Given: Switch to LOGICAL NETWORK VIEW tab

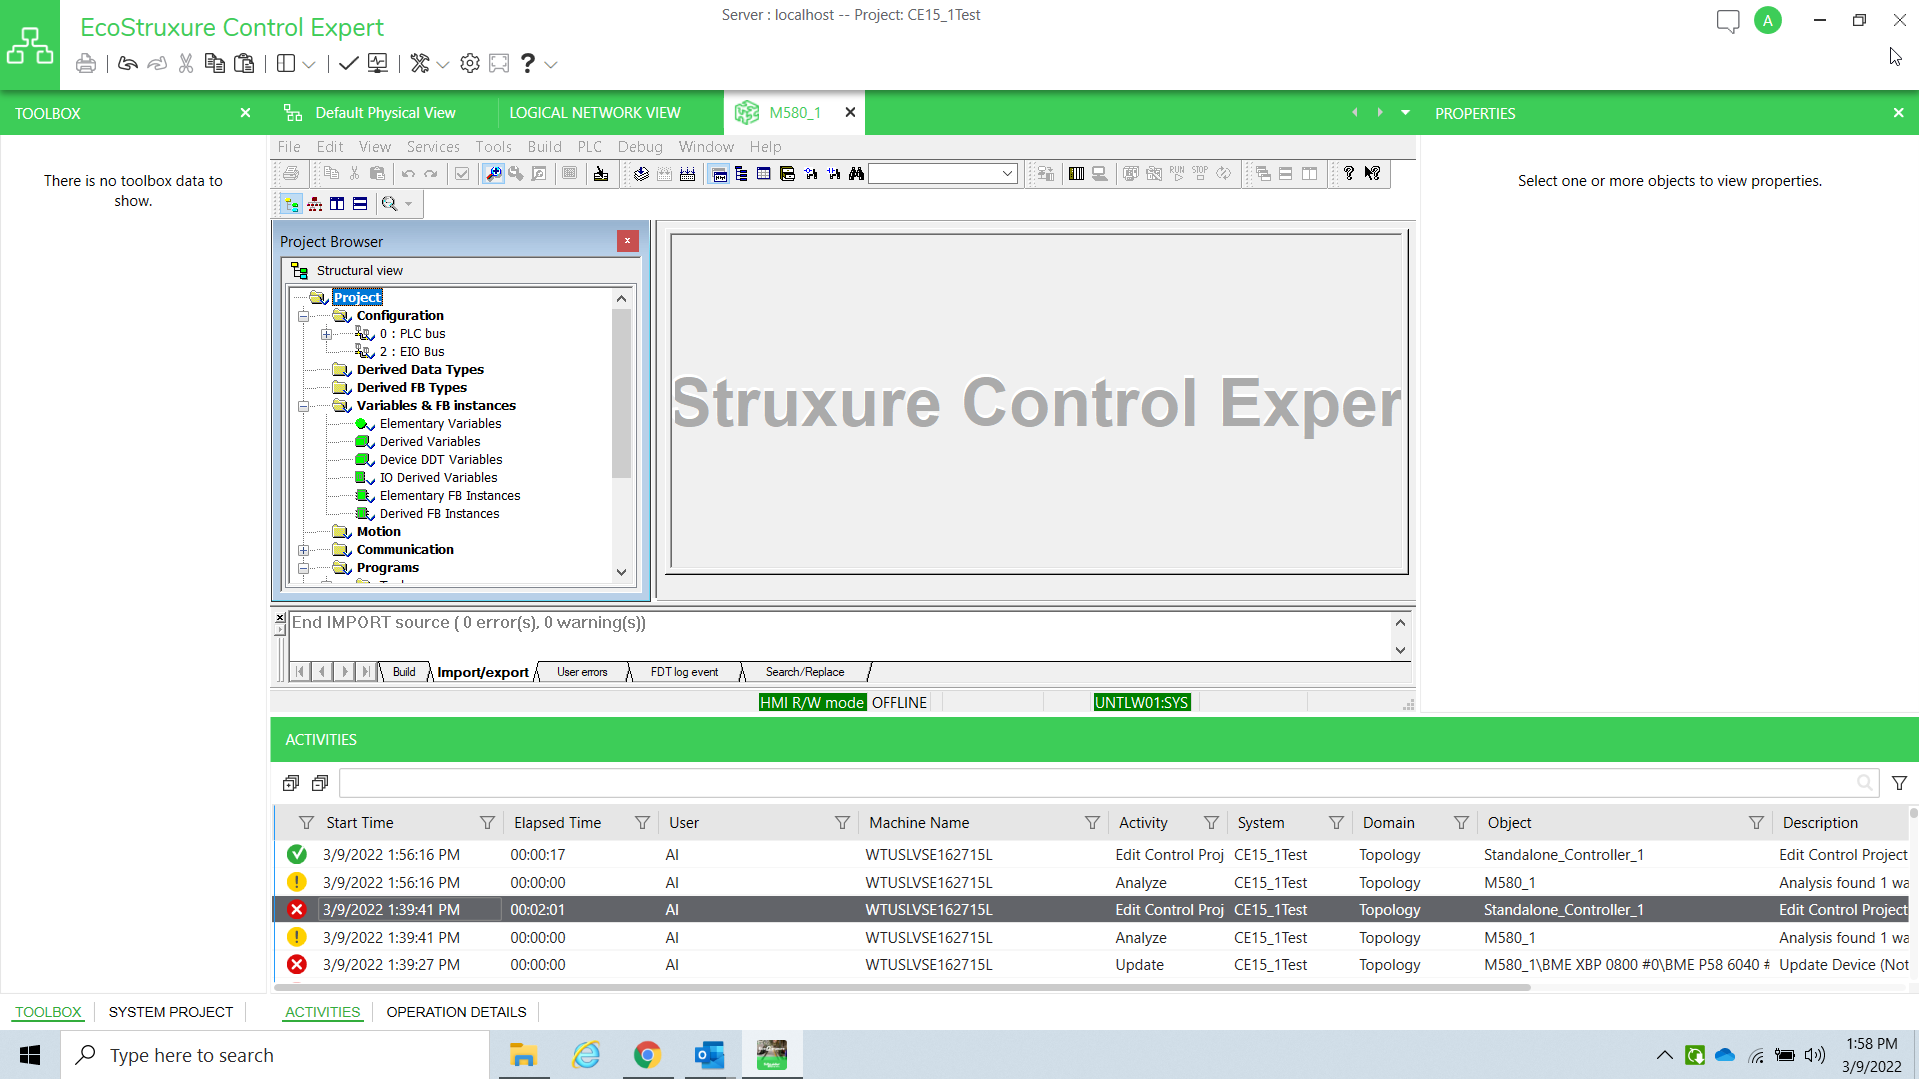Looking at the screenshot, I should click(595, 113).
